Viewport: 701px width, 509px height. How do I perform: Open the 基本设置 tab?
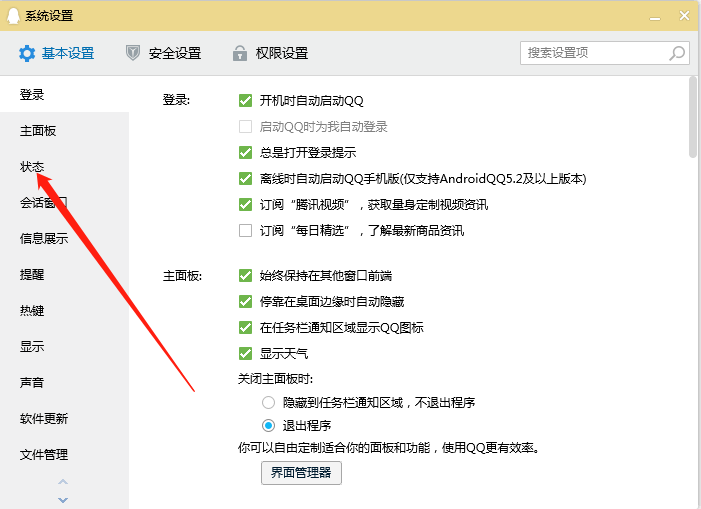57,54
